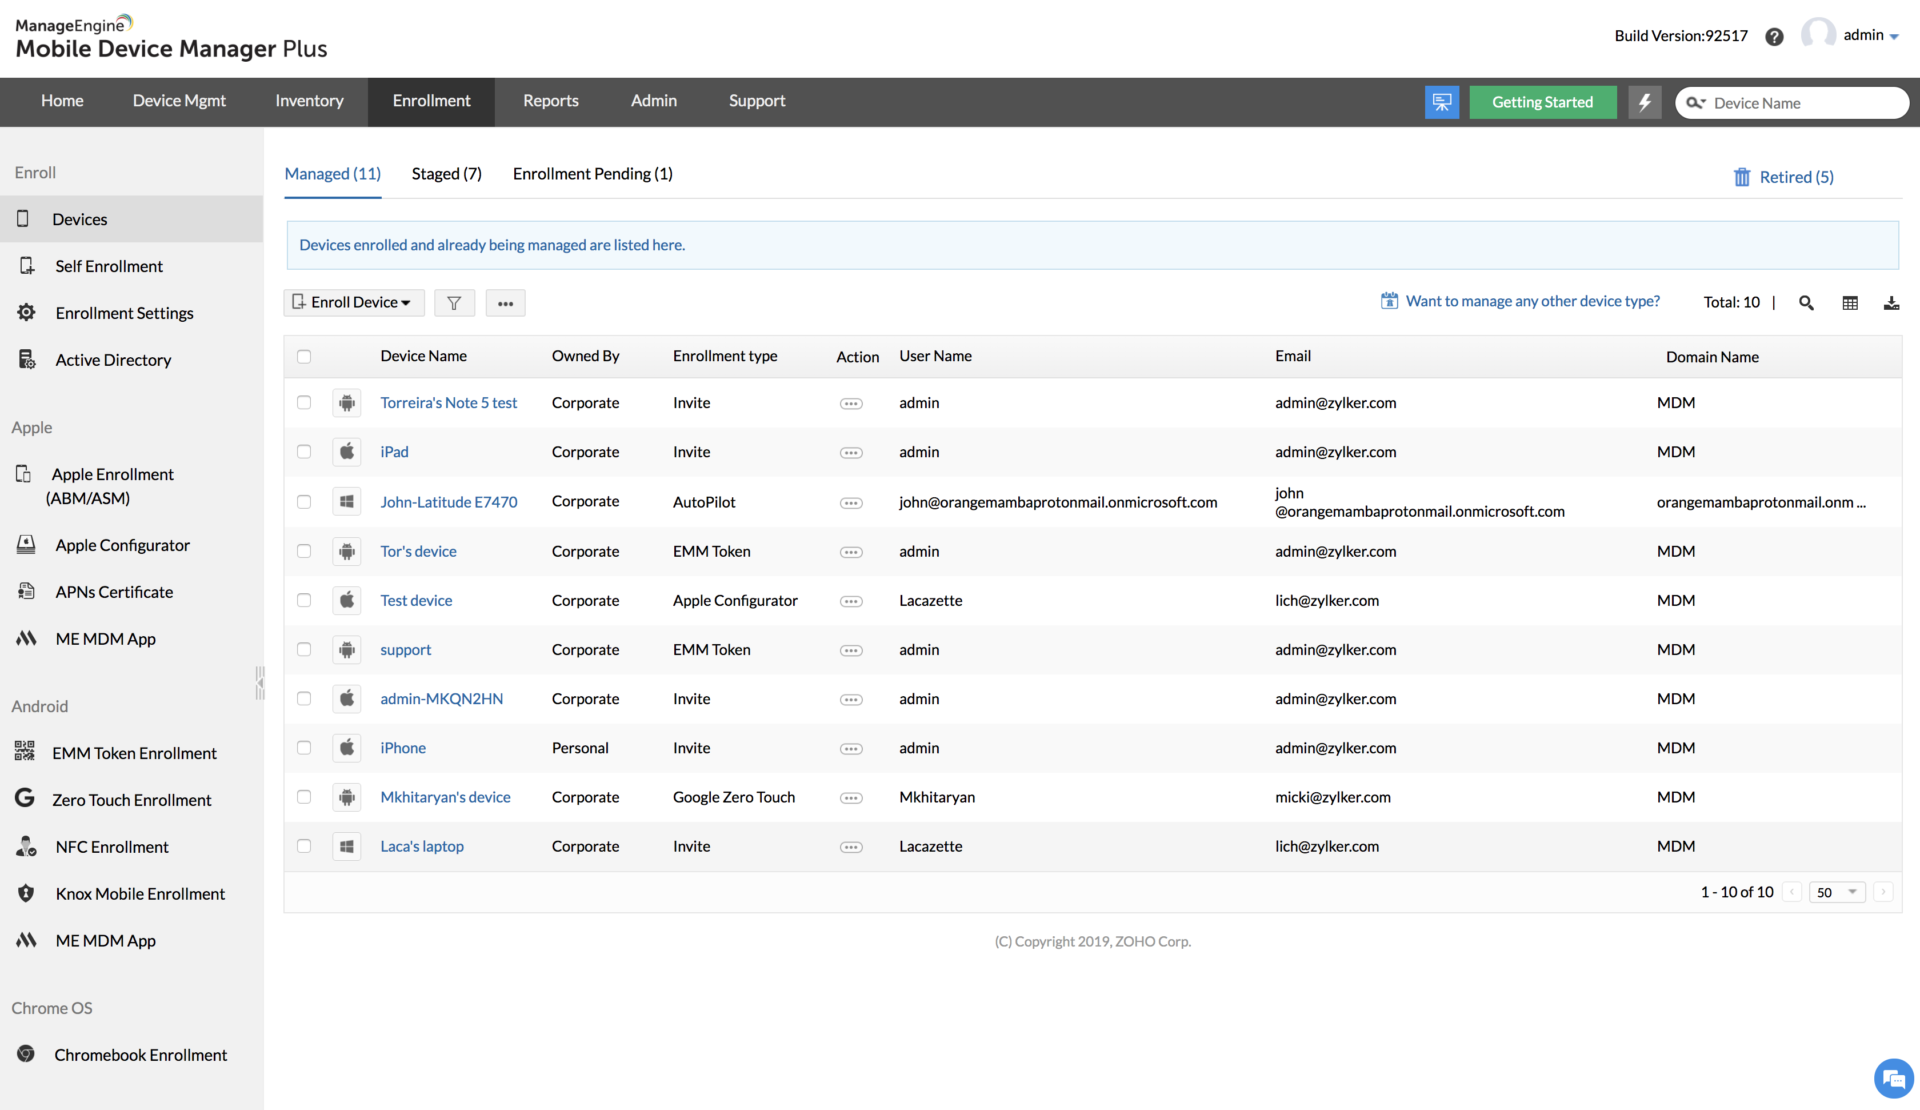
Task: Click the export download icon
Action: [x=1891, y=303]
